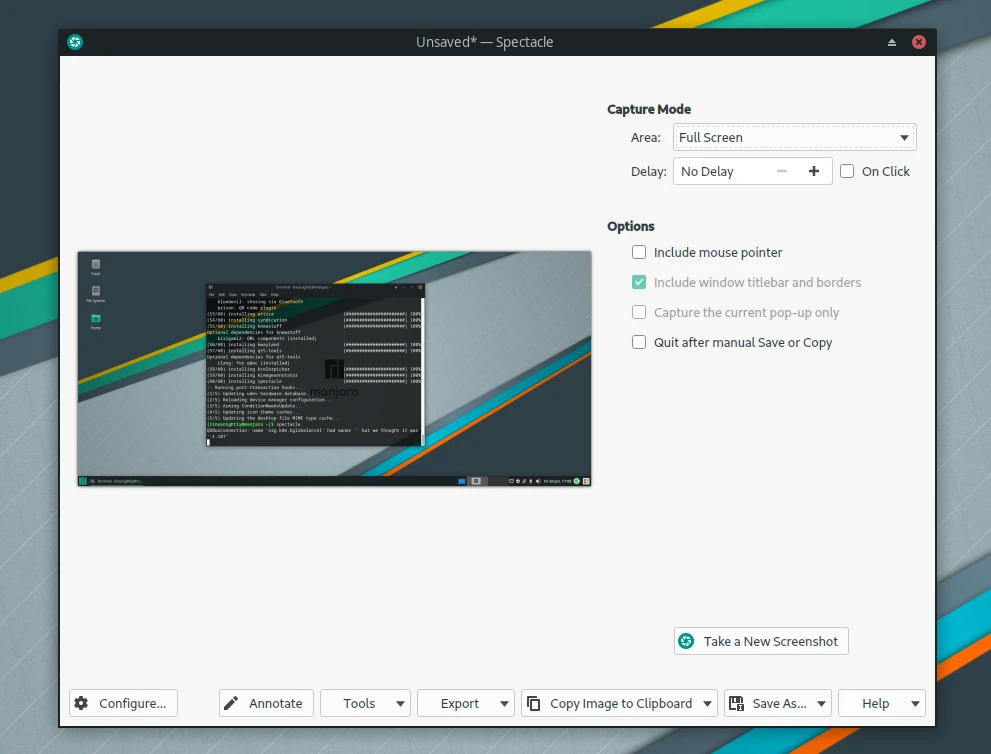Click Take a New Screenshot button
Image resolution: width=991 pixels, height=754 pixels.
point(761,641)
